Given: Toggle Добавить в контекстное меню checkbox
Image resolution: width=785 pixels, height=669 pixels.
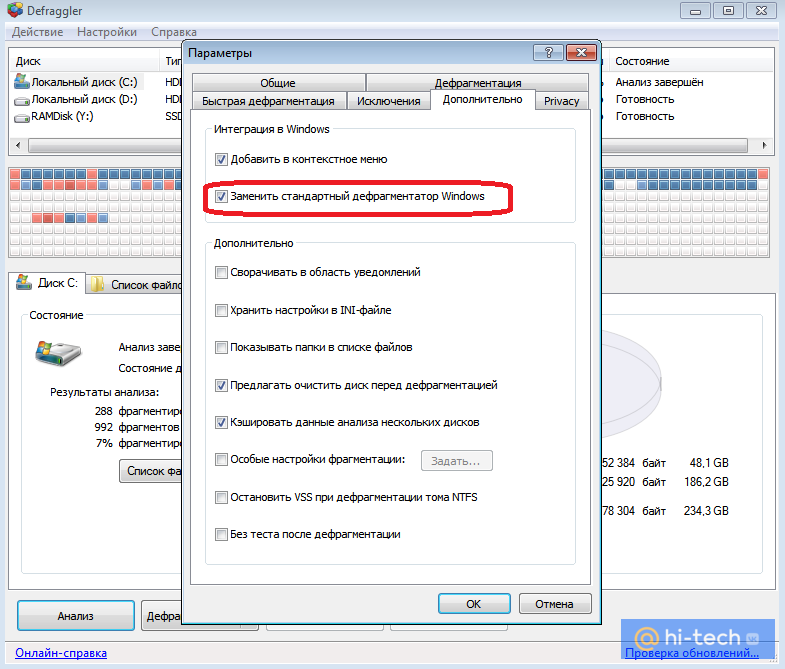Looking at the screenshot, I should (221, 160).
